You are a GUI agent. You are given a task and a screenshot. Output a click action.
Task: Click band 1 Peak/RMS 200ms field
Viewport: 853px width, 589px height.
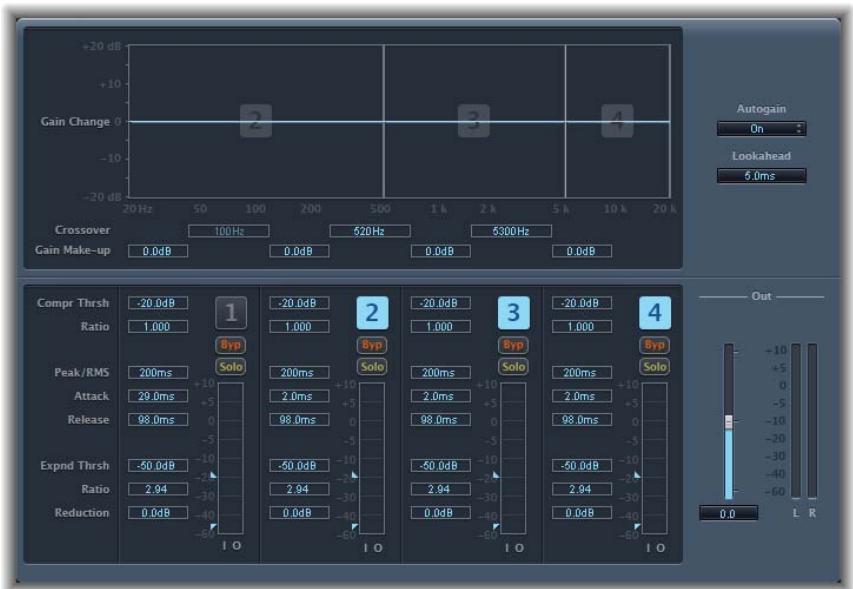pyautogui.click(x=158, y=373)
